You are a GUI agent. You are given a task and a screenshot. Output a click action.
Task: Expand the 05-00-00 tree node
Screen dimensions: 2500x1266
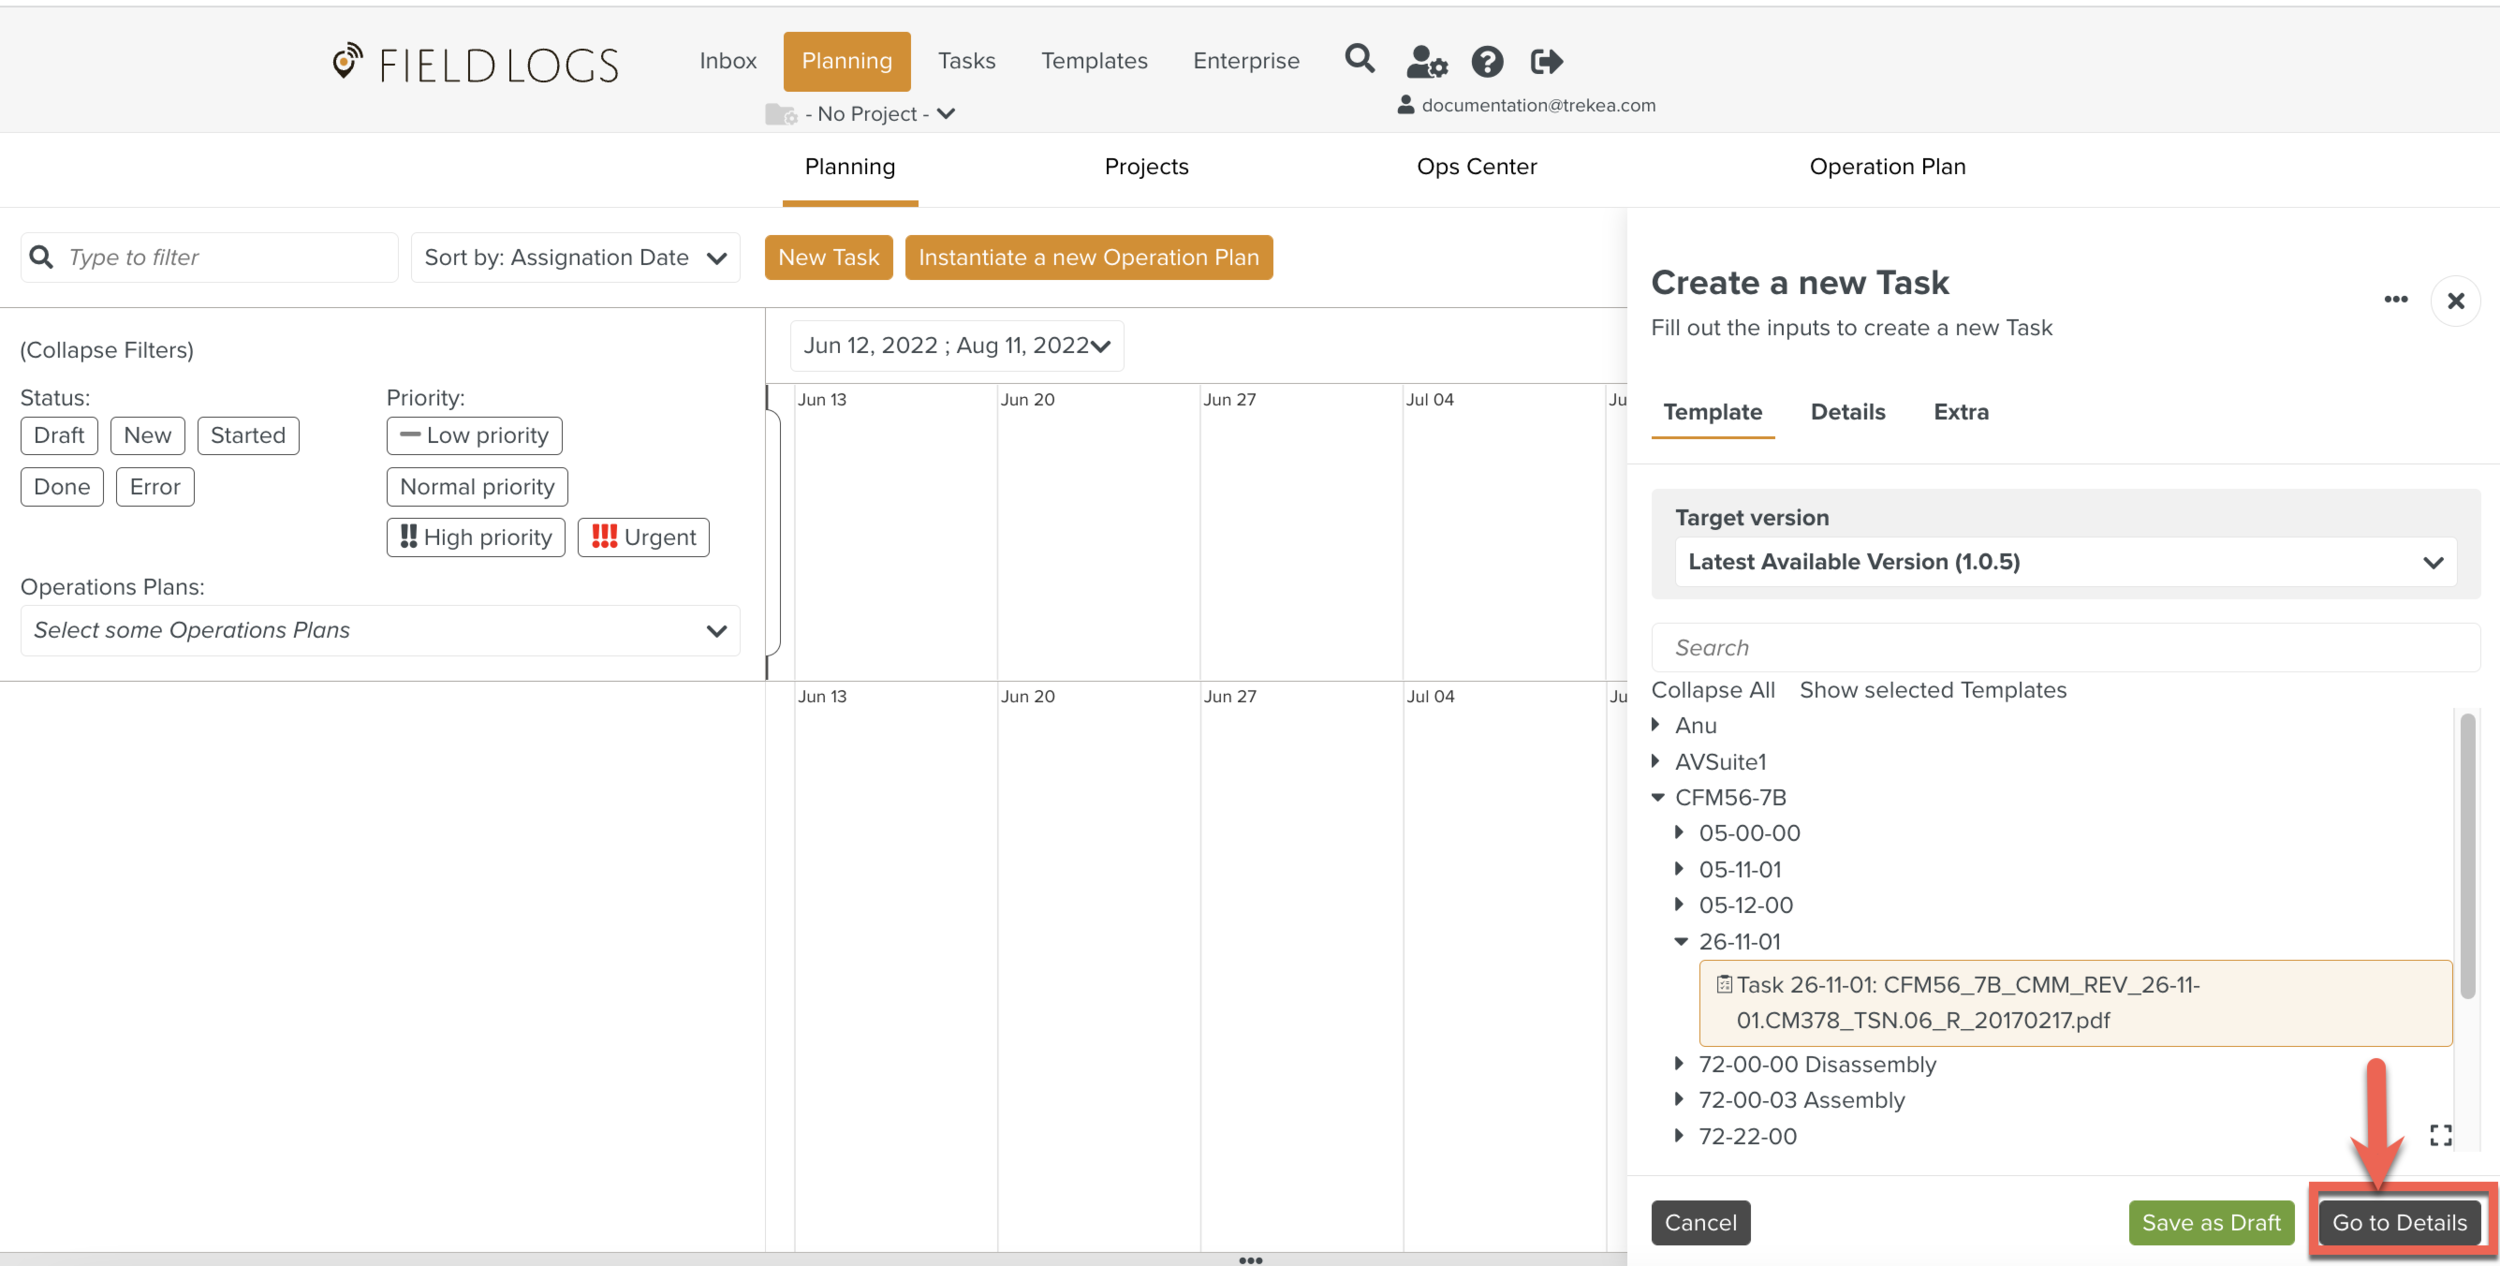(1680, 832)
